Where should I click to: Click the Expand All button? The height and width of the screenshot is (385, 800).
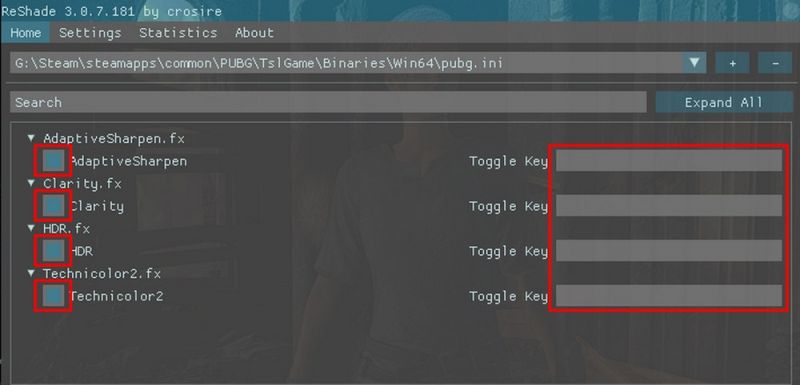(723, 102)
